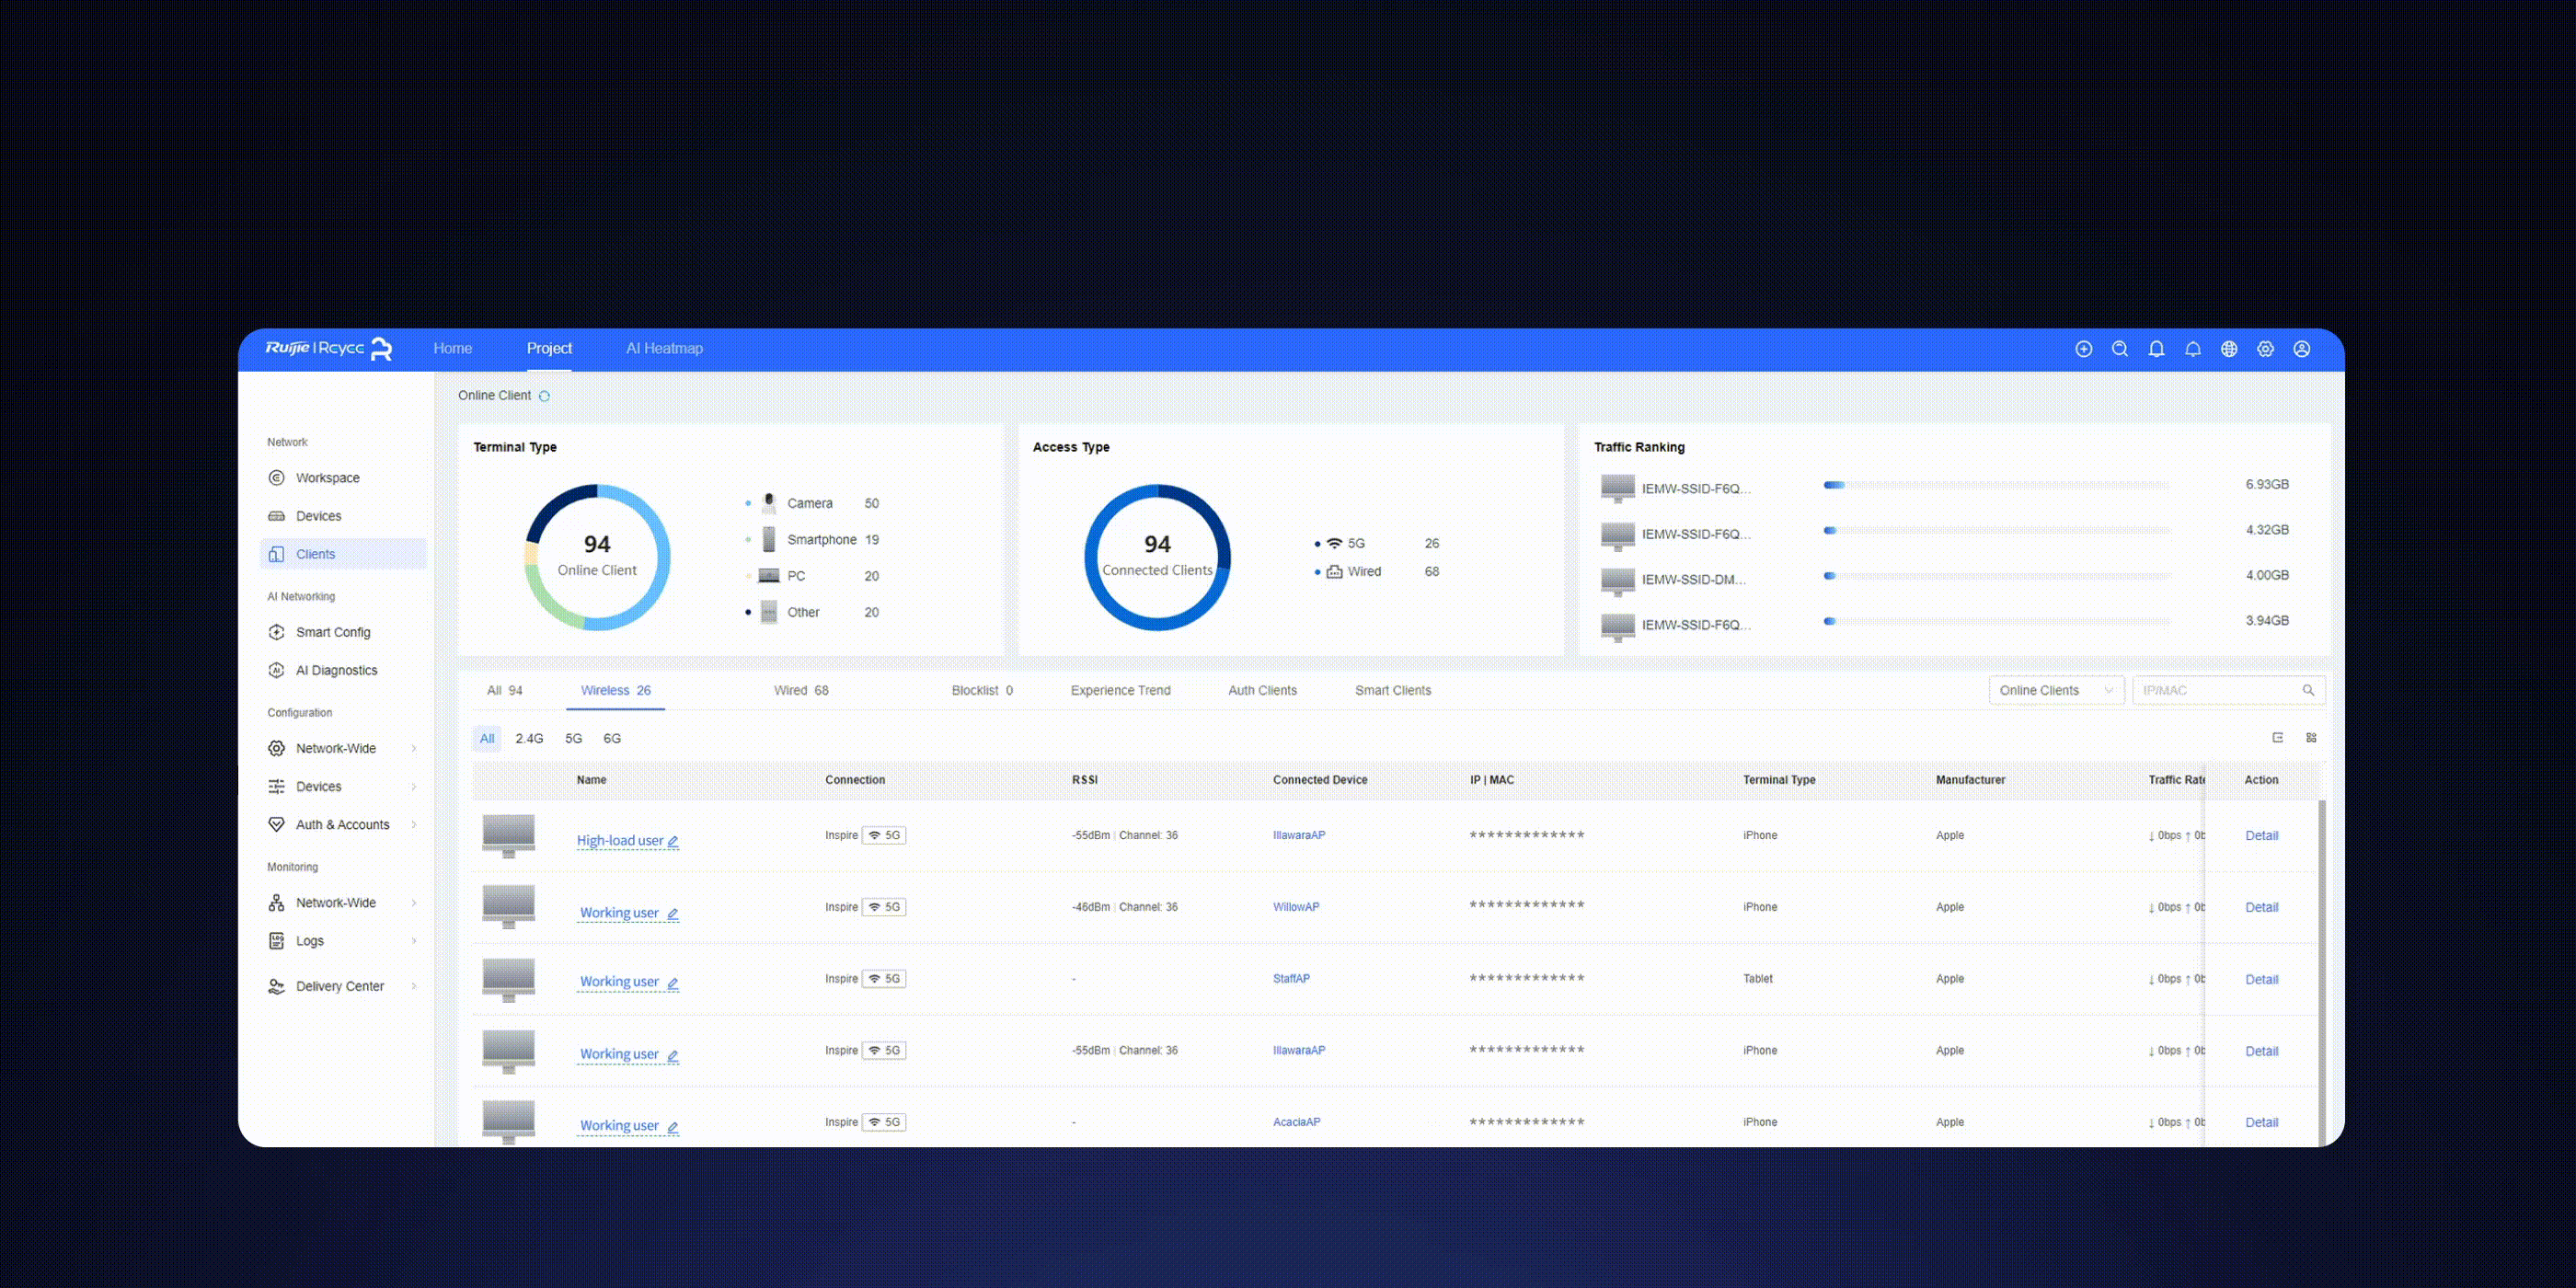Refresh the Online Client page
The width and height of the screenshot is (2576, 1288).
[x=544, y=396]
